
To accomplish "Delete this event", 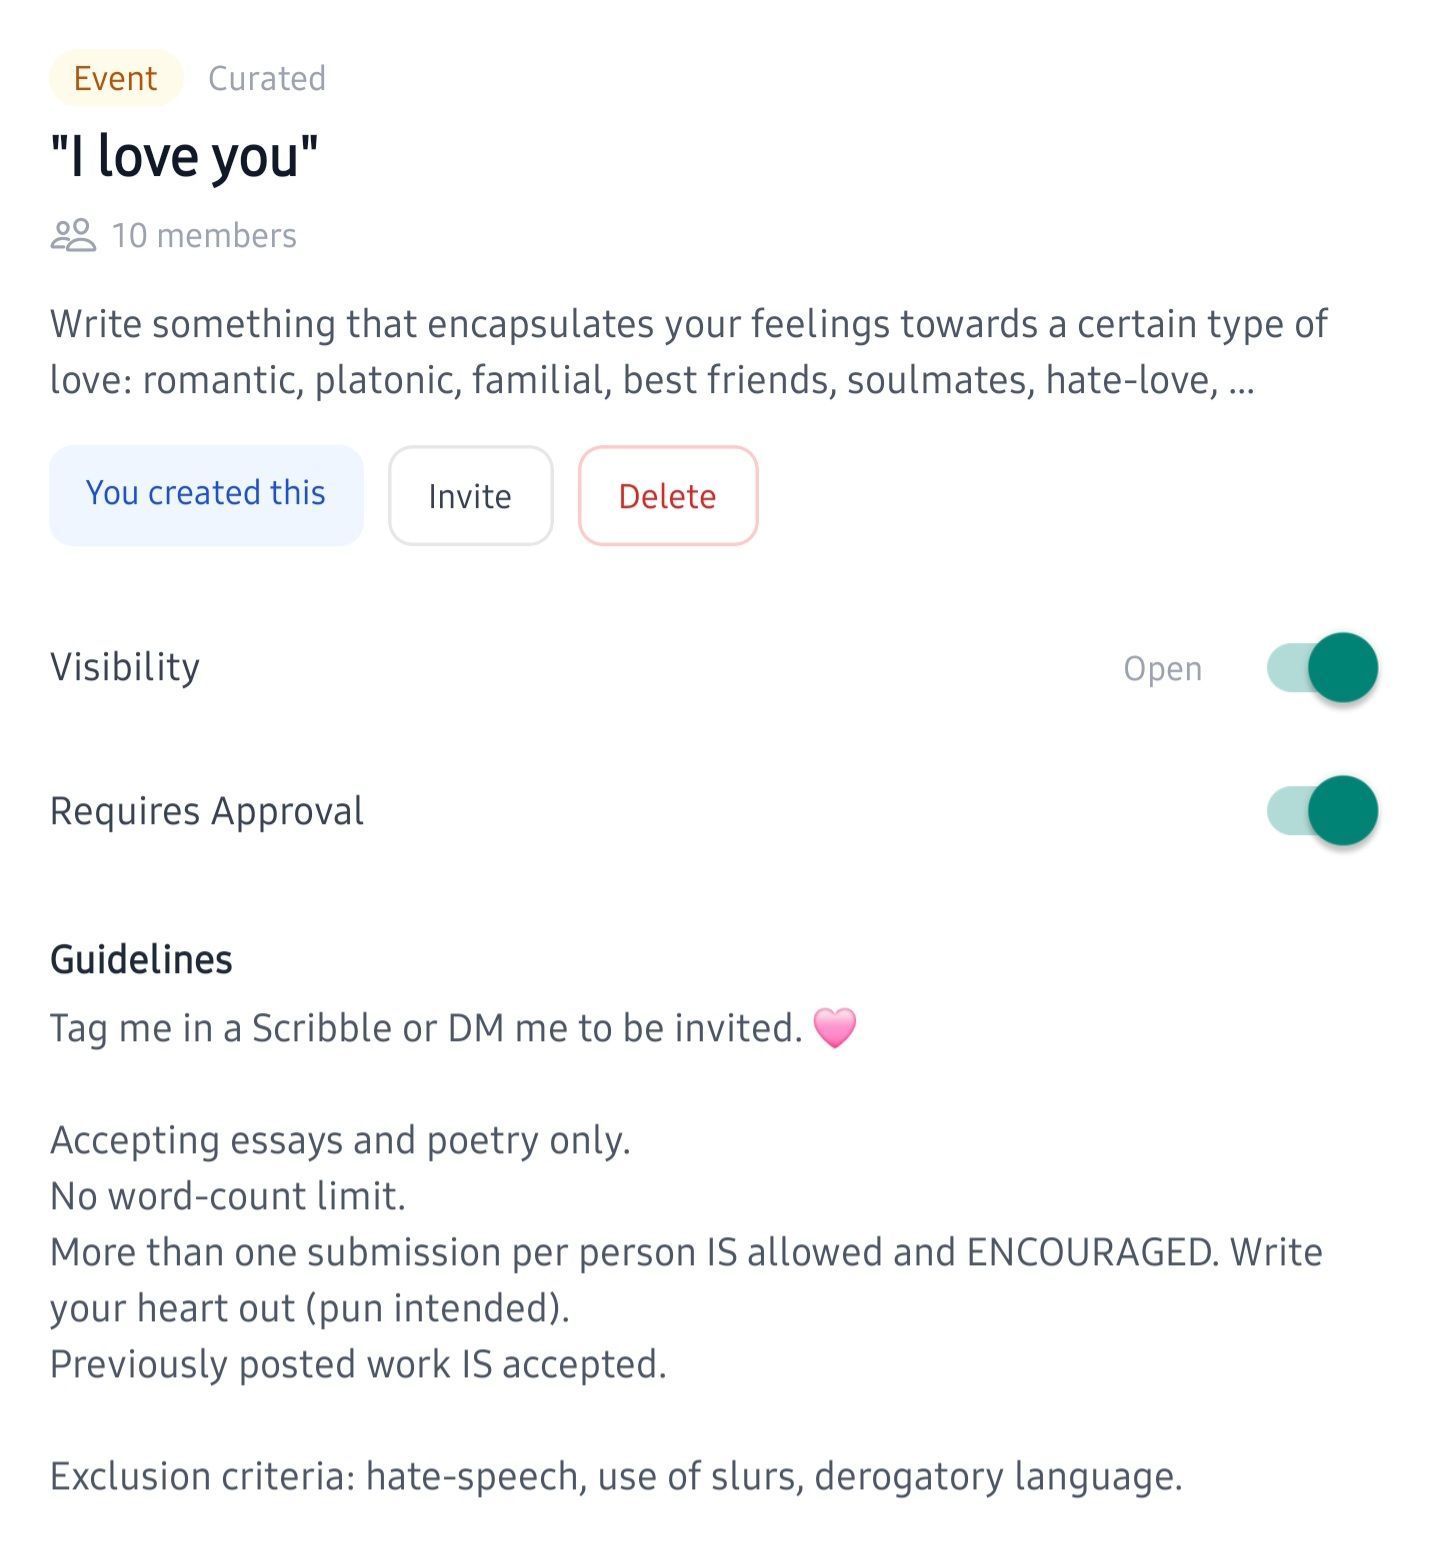I will pos(667,496).
